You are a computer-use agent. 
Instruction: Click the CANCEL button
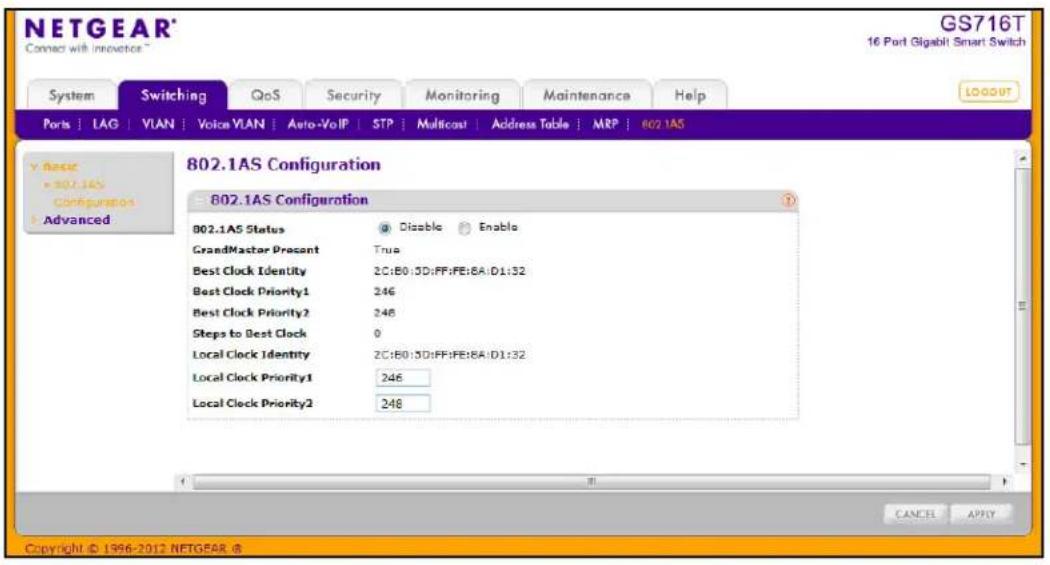click(x=915, y=514)
